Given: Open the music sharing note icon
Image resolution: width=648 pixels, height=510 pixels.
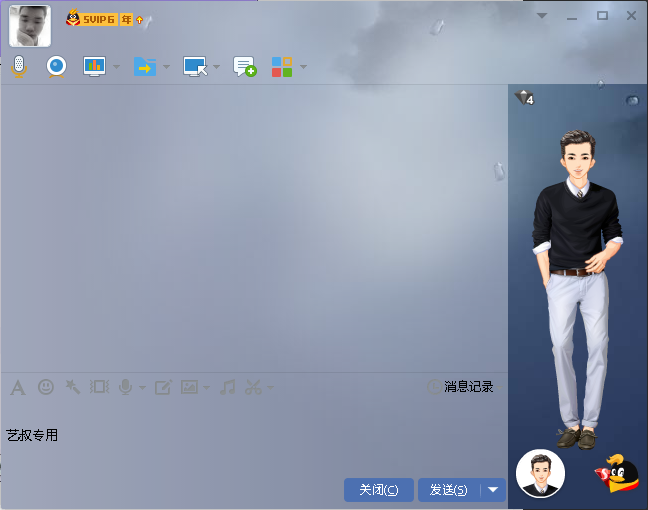Looking at the screenshot, I should [x=228, y=387].
